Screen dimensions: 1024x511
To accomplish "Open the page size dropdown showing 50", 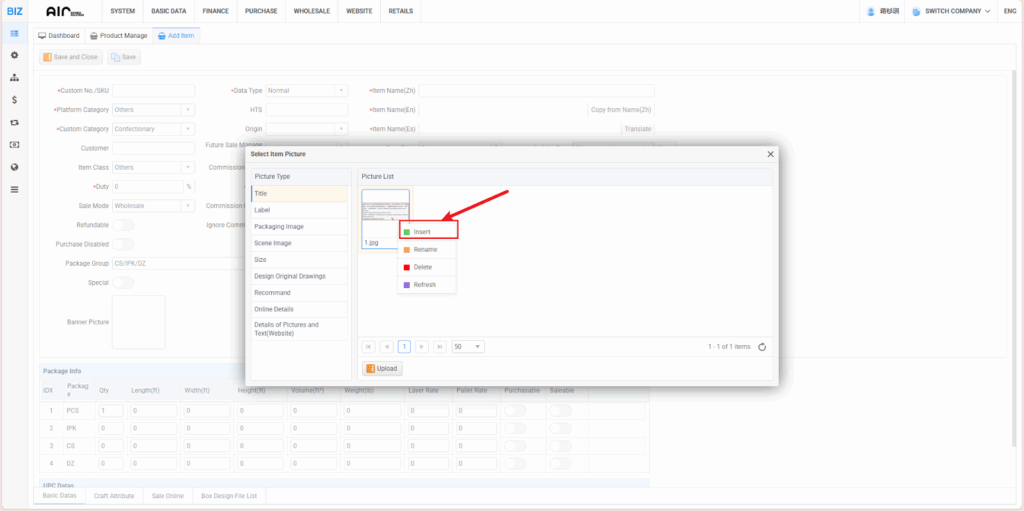I will (467, 347).
